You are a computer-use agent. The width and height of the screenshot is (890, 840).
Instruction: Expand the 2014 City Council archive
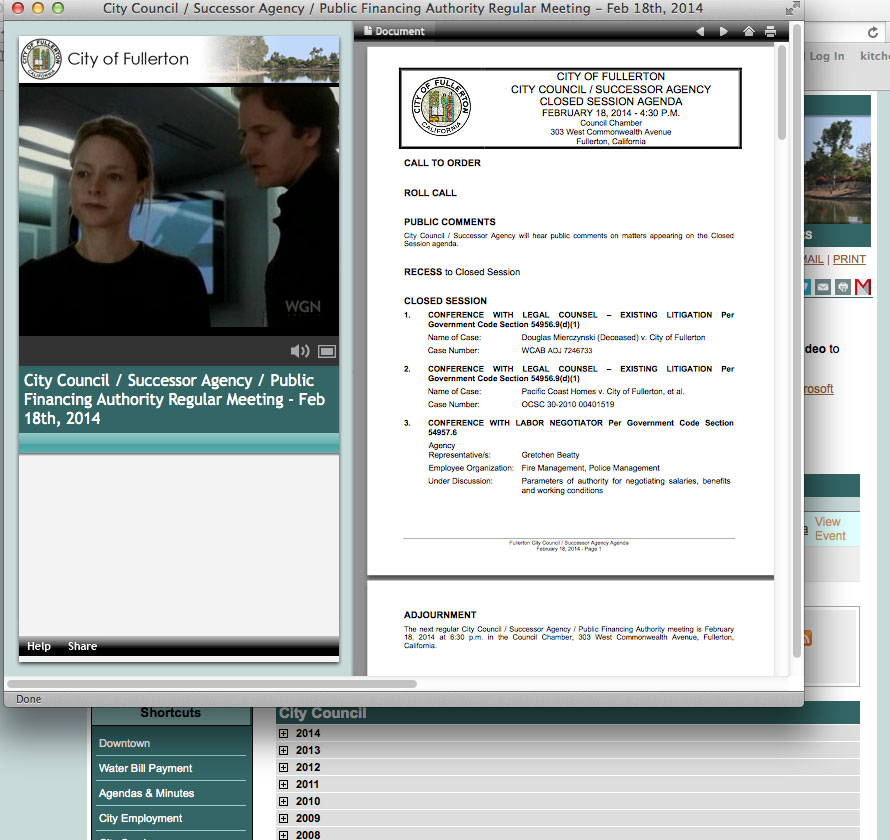pos(284,733)
